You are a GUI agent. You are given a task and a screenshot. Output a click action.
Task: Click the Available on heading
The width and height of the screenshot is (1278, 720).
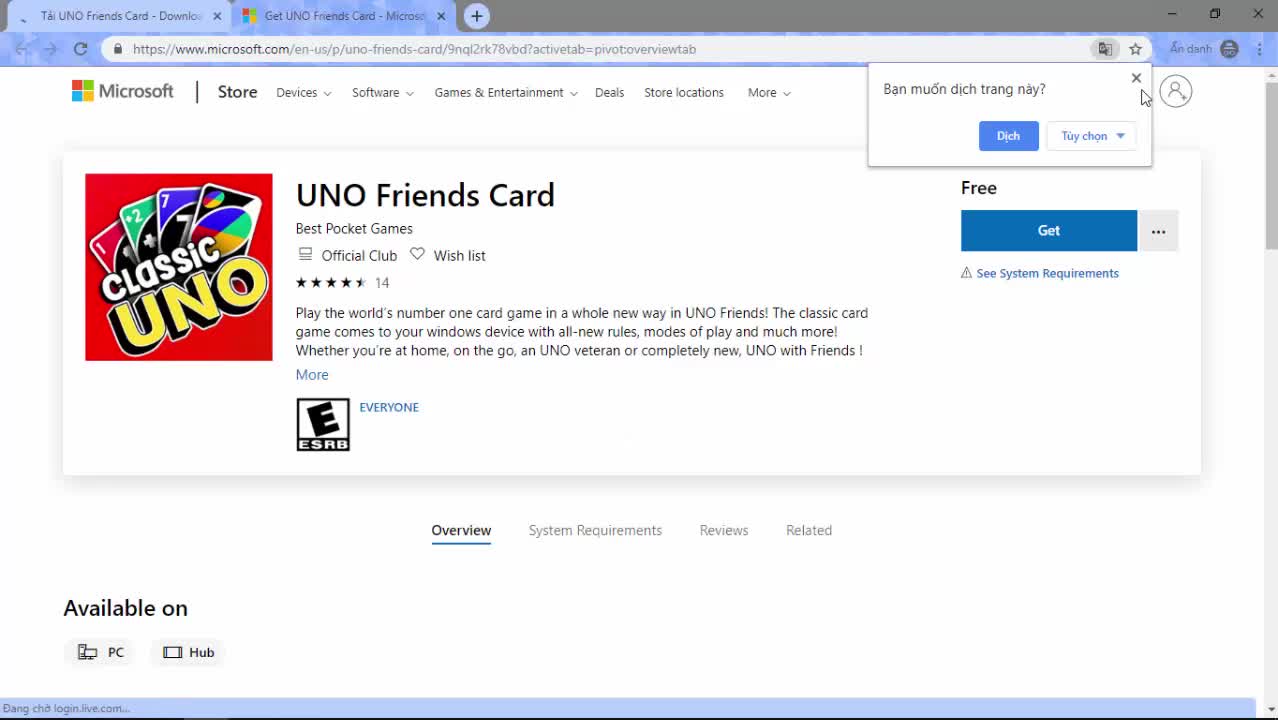125,608
